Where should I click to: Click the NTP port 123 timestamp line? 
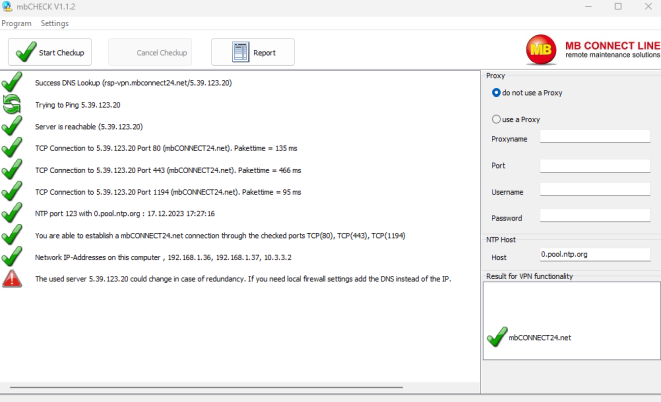click(125, 214)
